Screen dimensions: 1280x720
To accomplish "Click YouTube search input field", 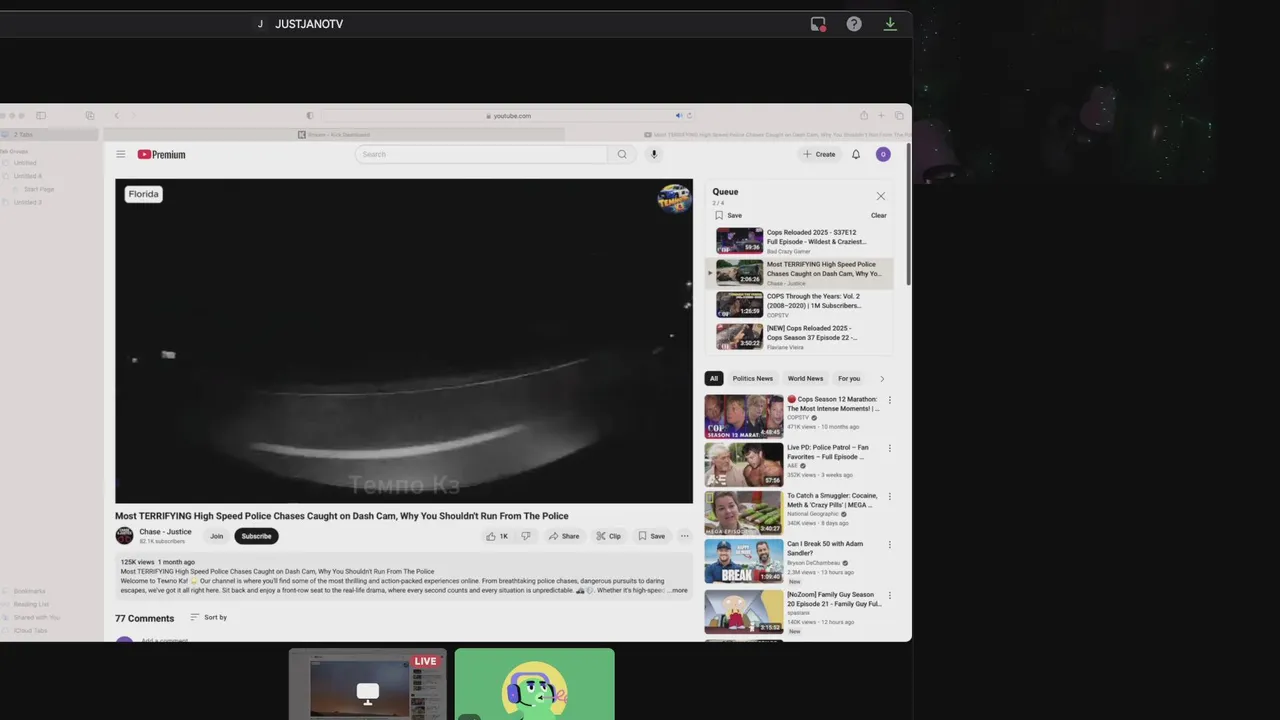I will [481, 154].
